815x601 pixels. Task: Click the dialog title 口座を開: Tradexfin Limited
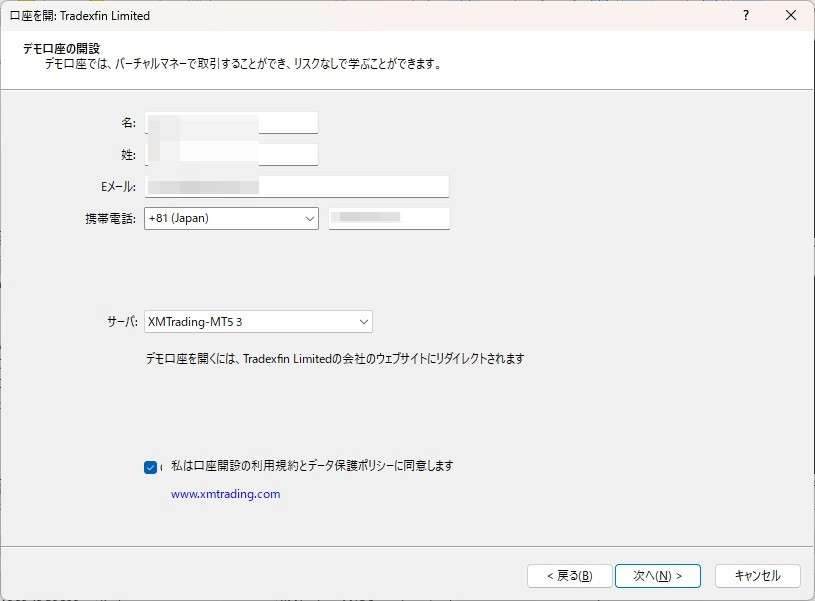(80, 16)
